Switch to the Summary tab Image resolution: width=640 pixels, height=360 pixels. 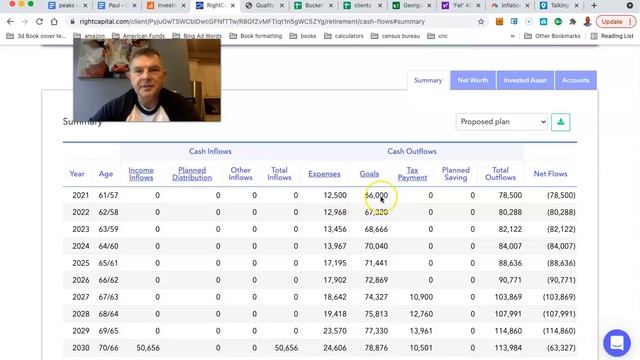coord(428,80)
